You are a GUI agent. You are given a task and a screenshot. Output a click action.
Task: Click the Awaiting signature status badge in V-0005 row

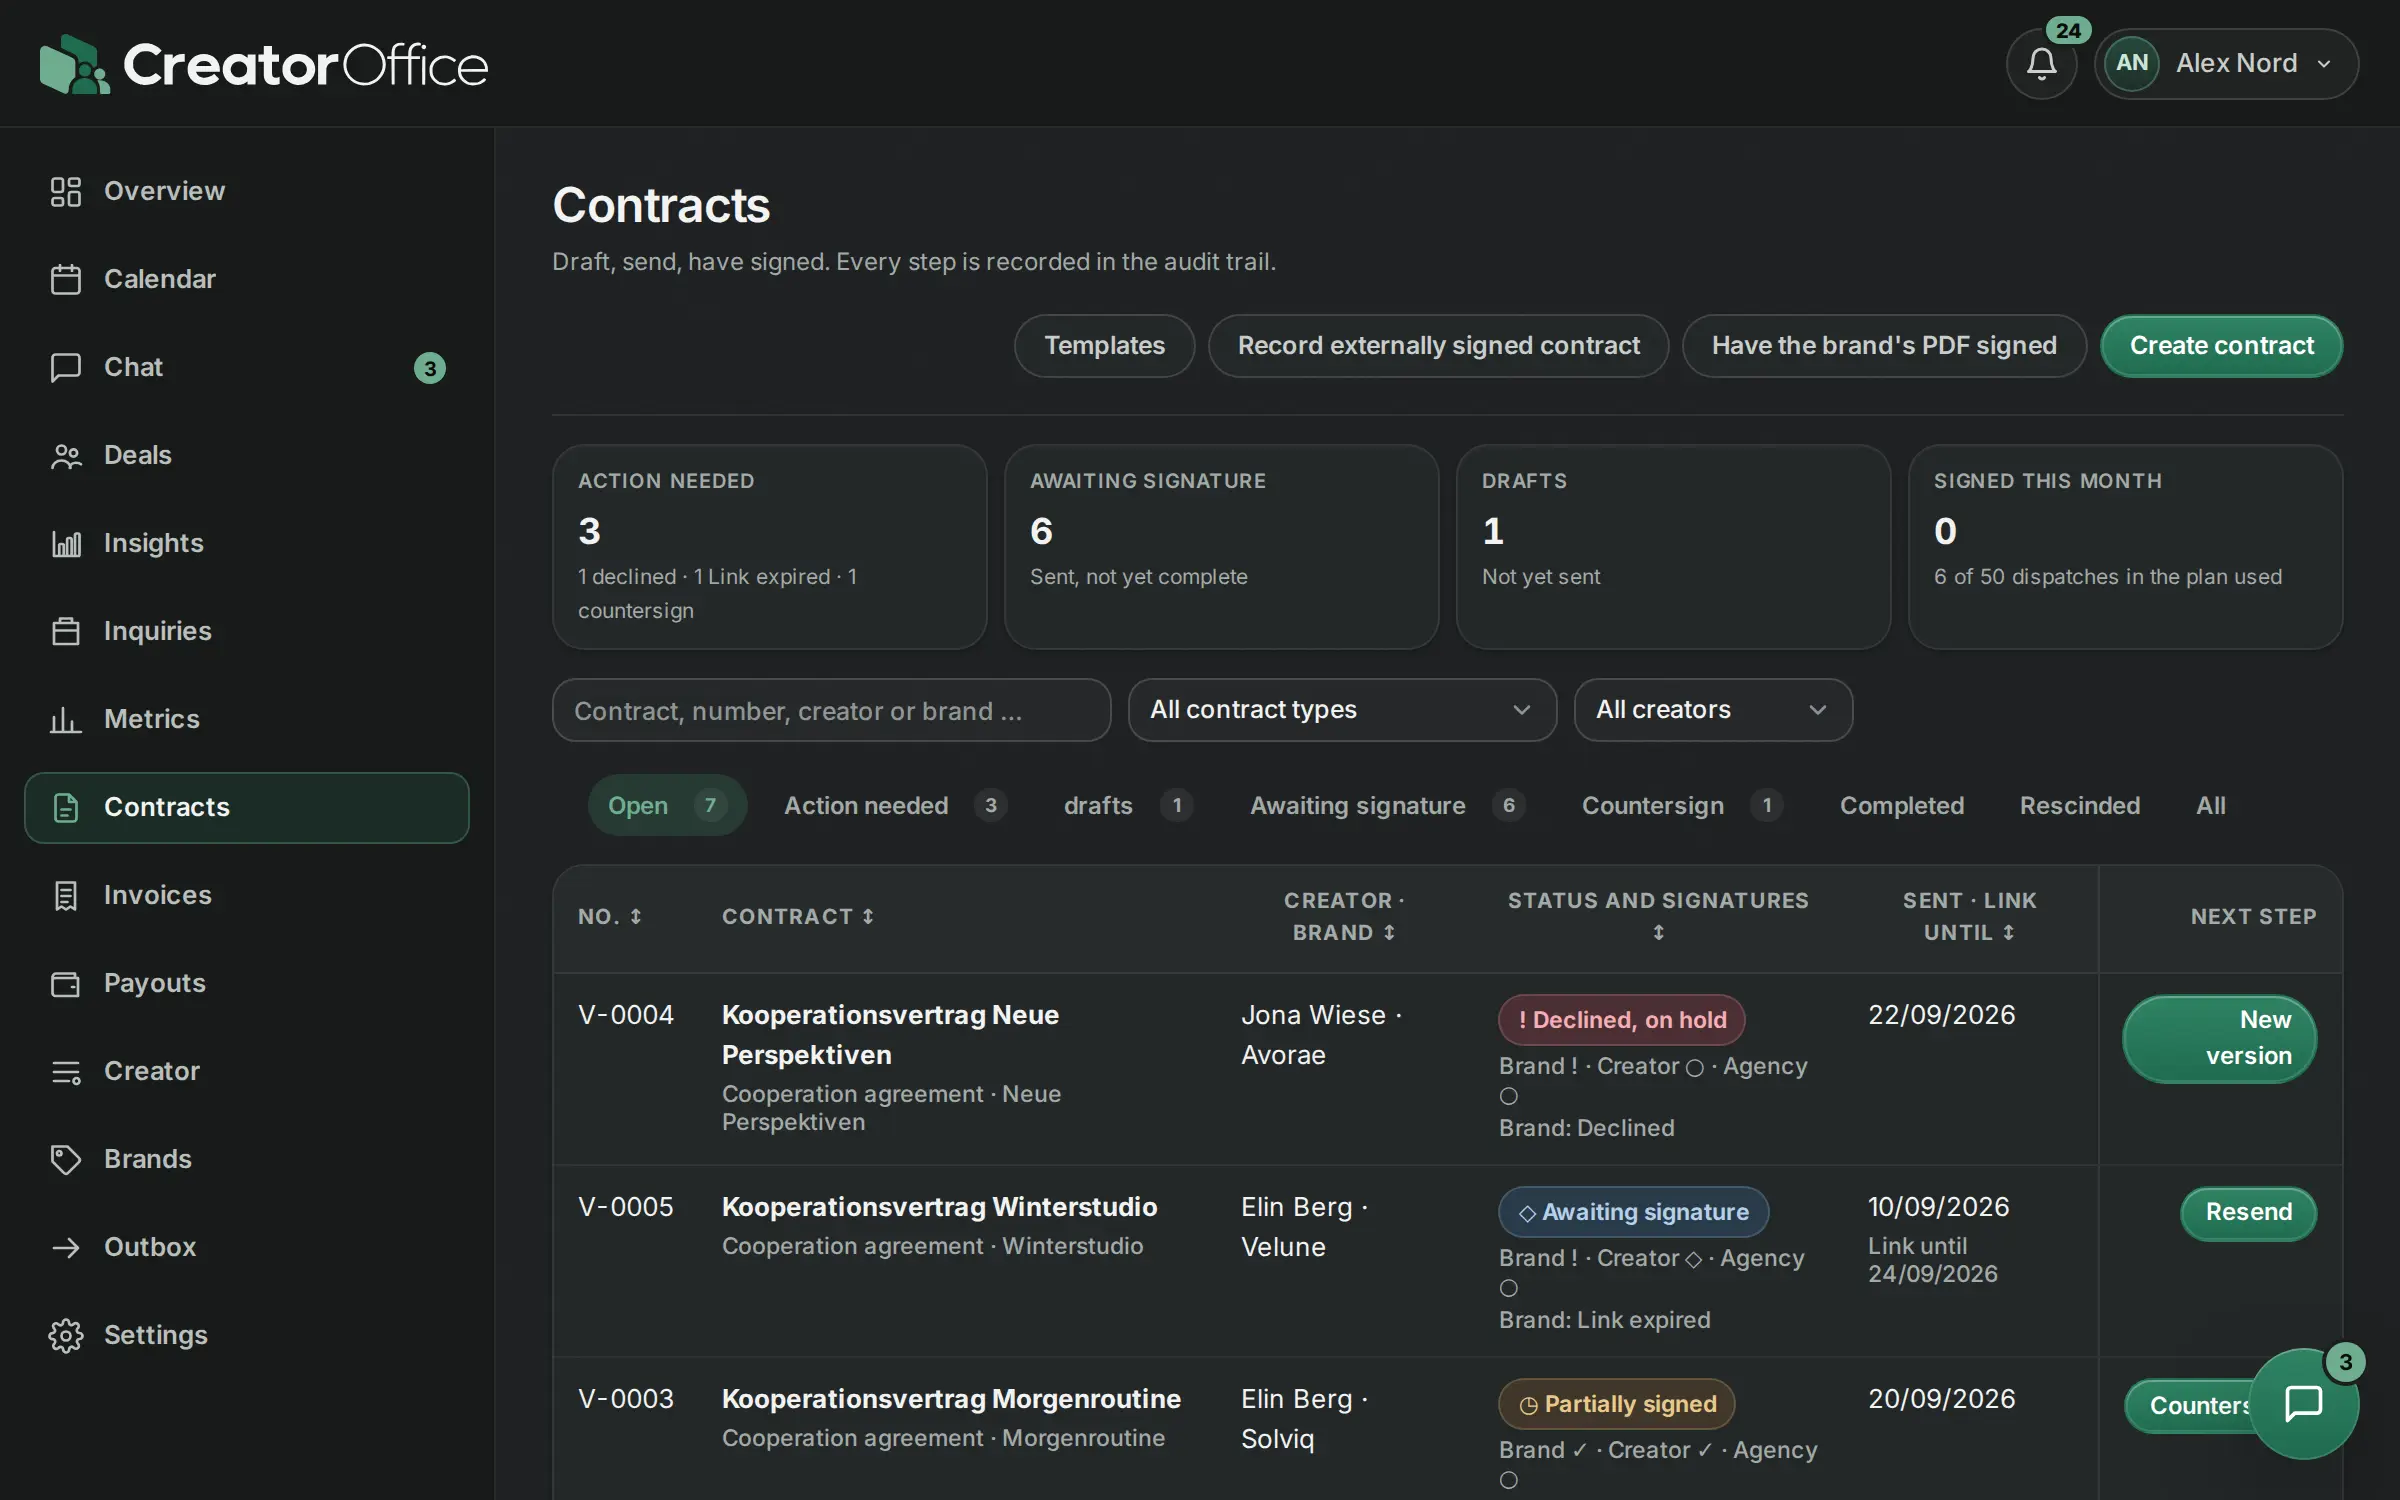[x=1633, y=1212]
